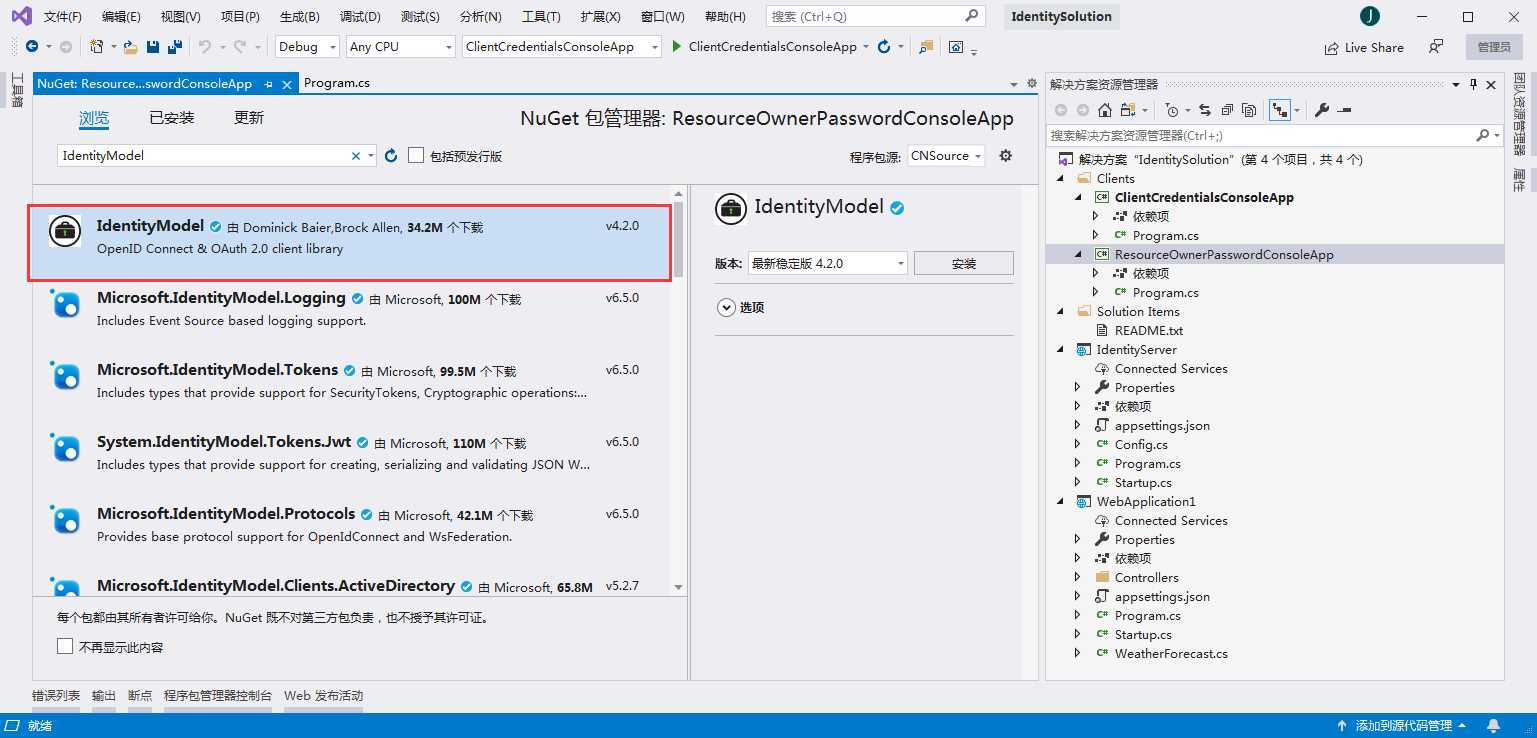
Task: Open the startup project dropdown
Action: click(562, 47)
